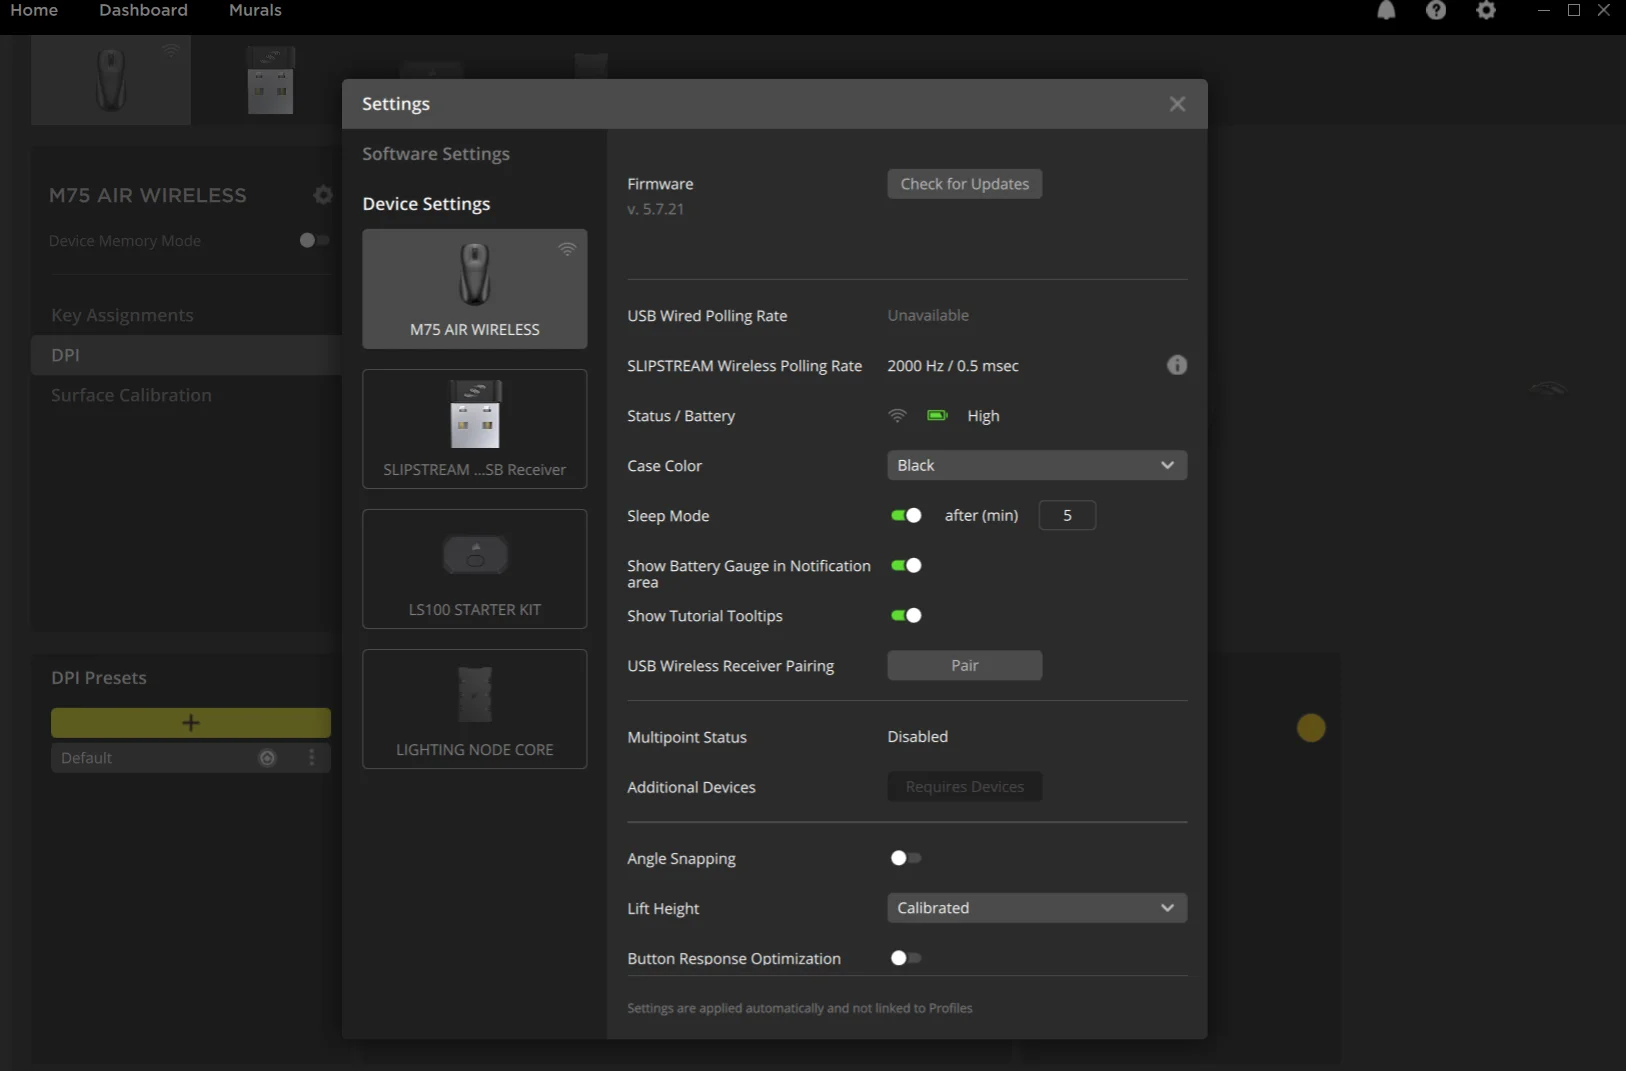The image size is (1626, 1071).
Task: Select mouse thumbnail in top device bar
Action: pyautogui.click(x=111, y=80)
